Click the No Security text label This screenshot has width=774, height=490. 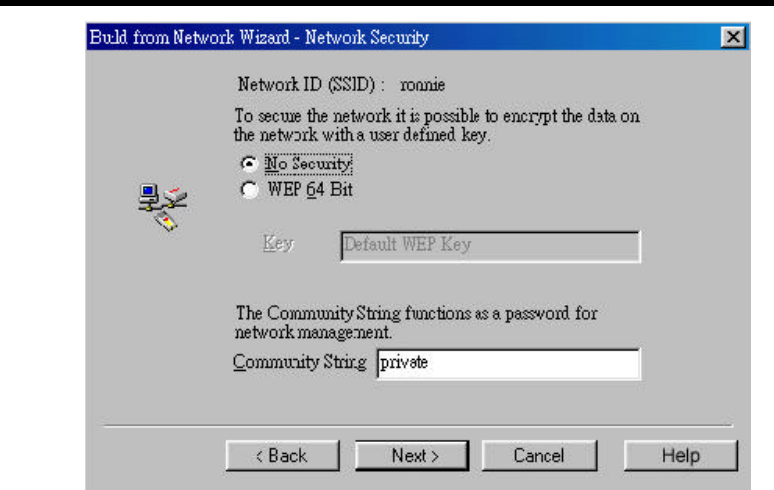pyautogui.click(x=309, y=164)
